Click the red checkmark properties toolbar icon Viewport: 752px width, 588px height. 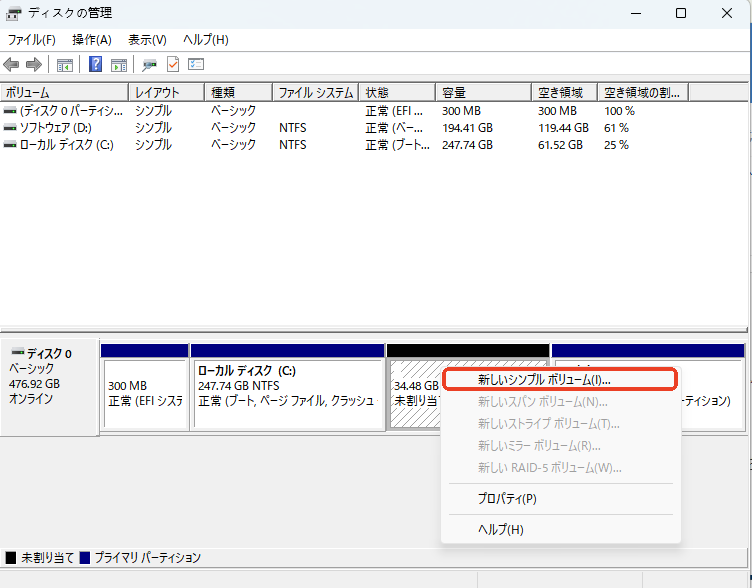(x=173, y=64)
